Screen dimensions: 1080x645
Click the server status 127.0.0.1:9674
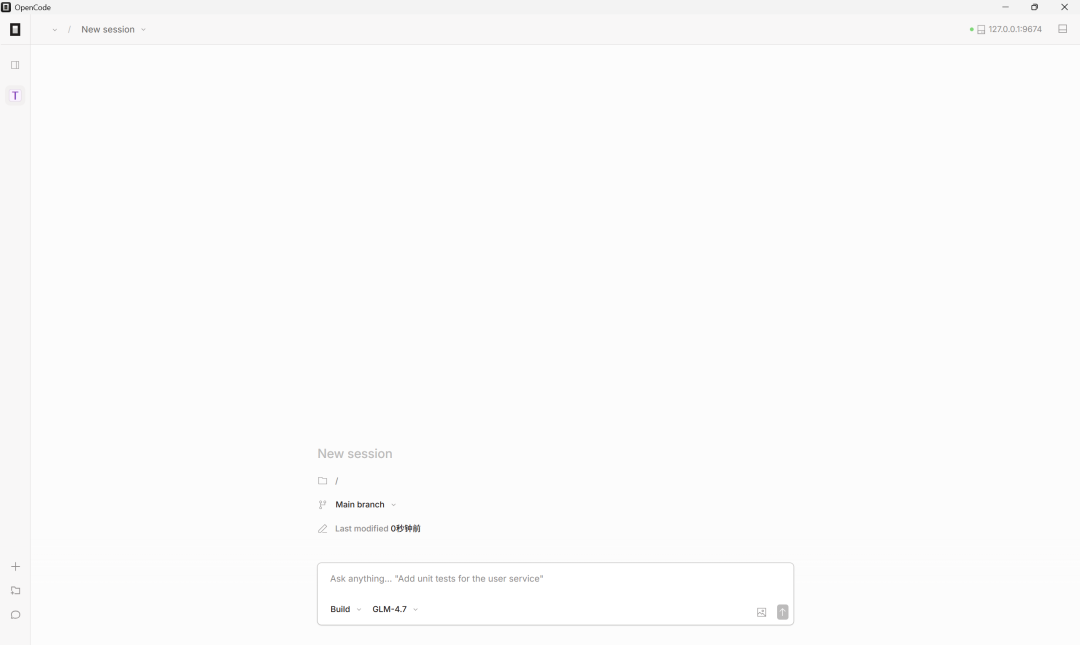(1006, 30)
